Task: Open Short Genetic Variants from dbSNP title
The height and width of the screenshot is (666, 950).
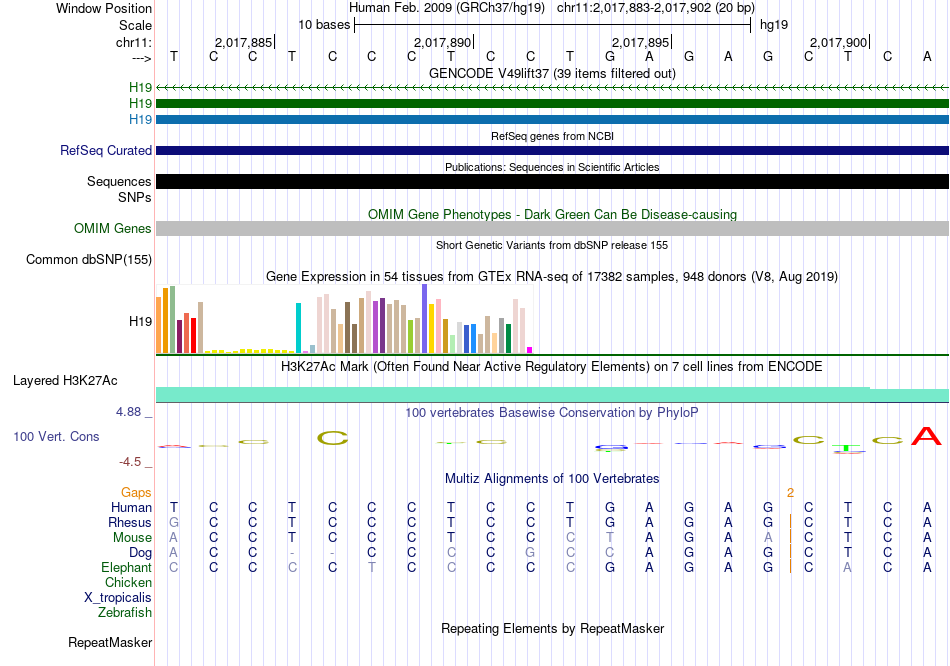Action: (552, 245)
